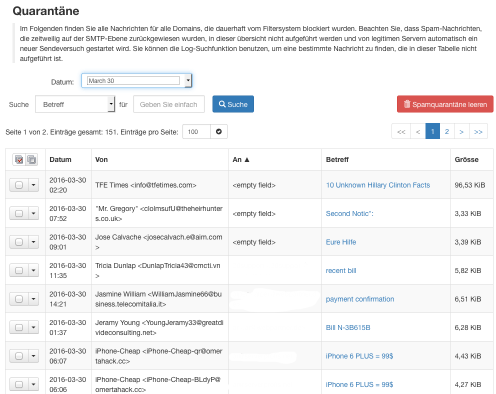The height and width of the screenshot is (394, 496).
Task: Open the 'Eure Hilfe' message link
Action: click(341, 242)
